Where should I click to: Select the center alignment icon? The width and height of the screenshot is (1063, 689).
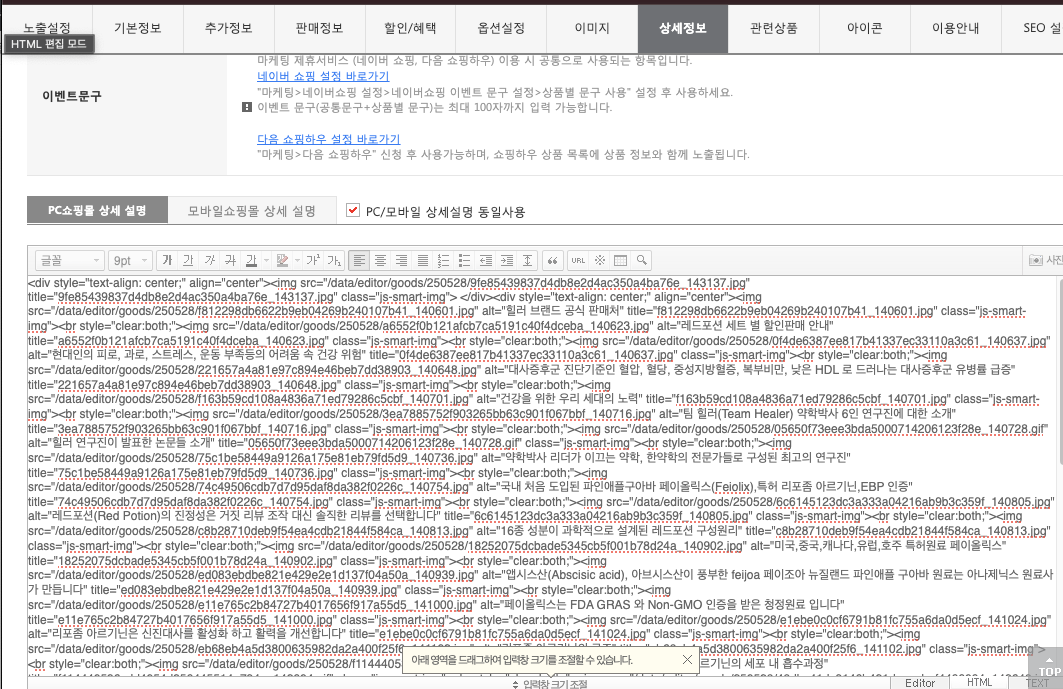coord(380,260)
